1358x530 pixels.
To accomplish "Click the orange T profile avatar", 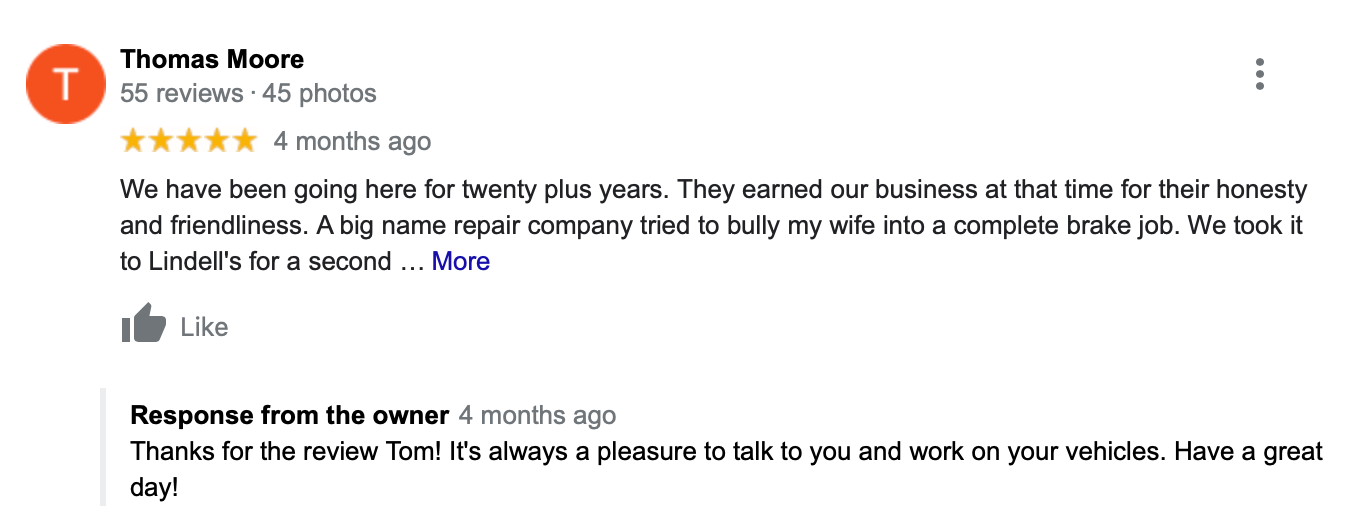I will click(65, 84).
